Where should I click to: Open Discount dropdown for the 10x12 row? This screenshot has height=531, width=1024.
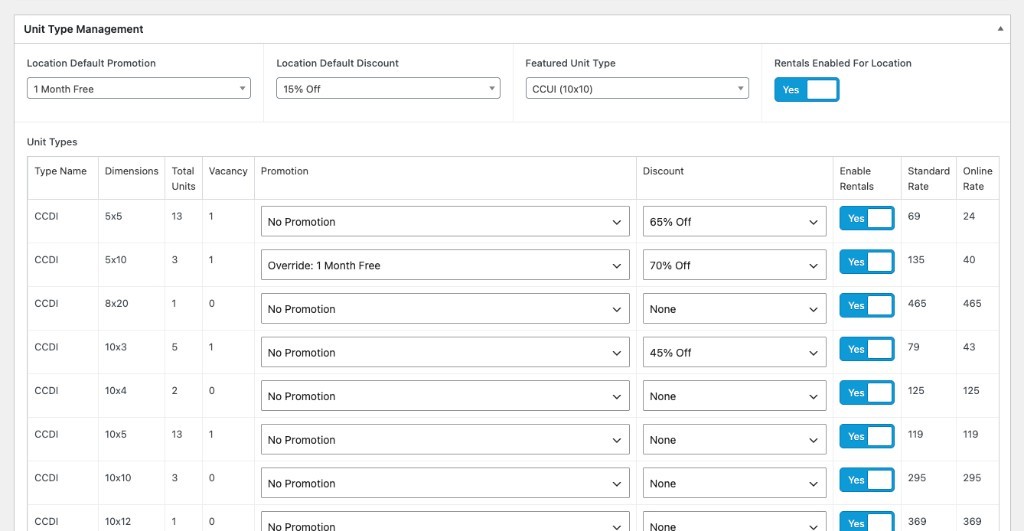click(734, 522)
